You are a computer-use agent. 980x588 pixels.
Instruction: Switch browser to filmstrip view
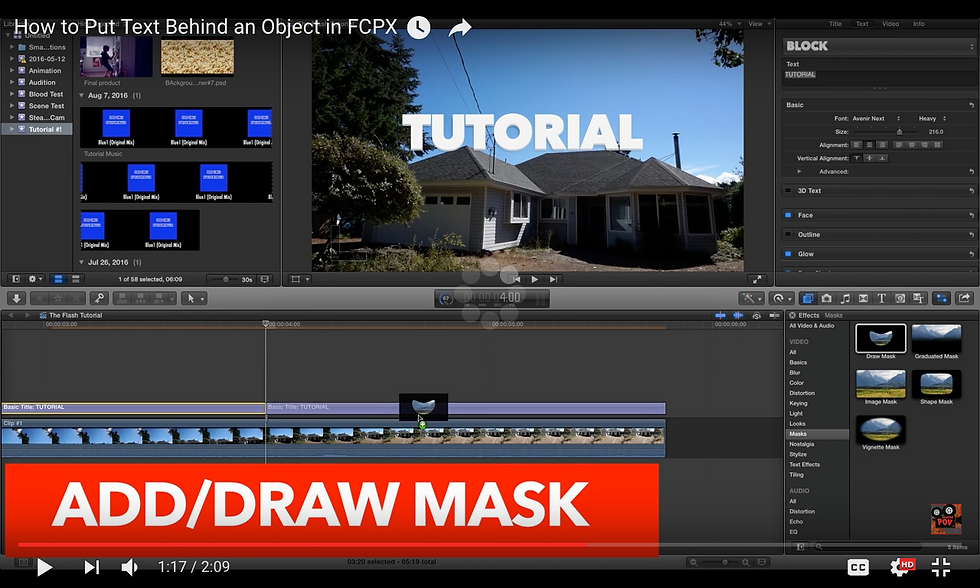[58, 279]
